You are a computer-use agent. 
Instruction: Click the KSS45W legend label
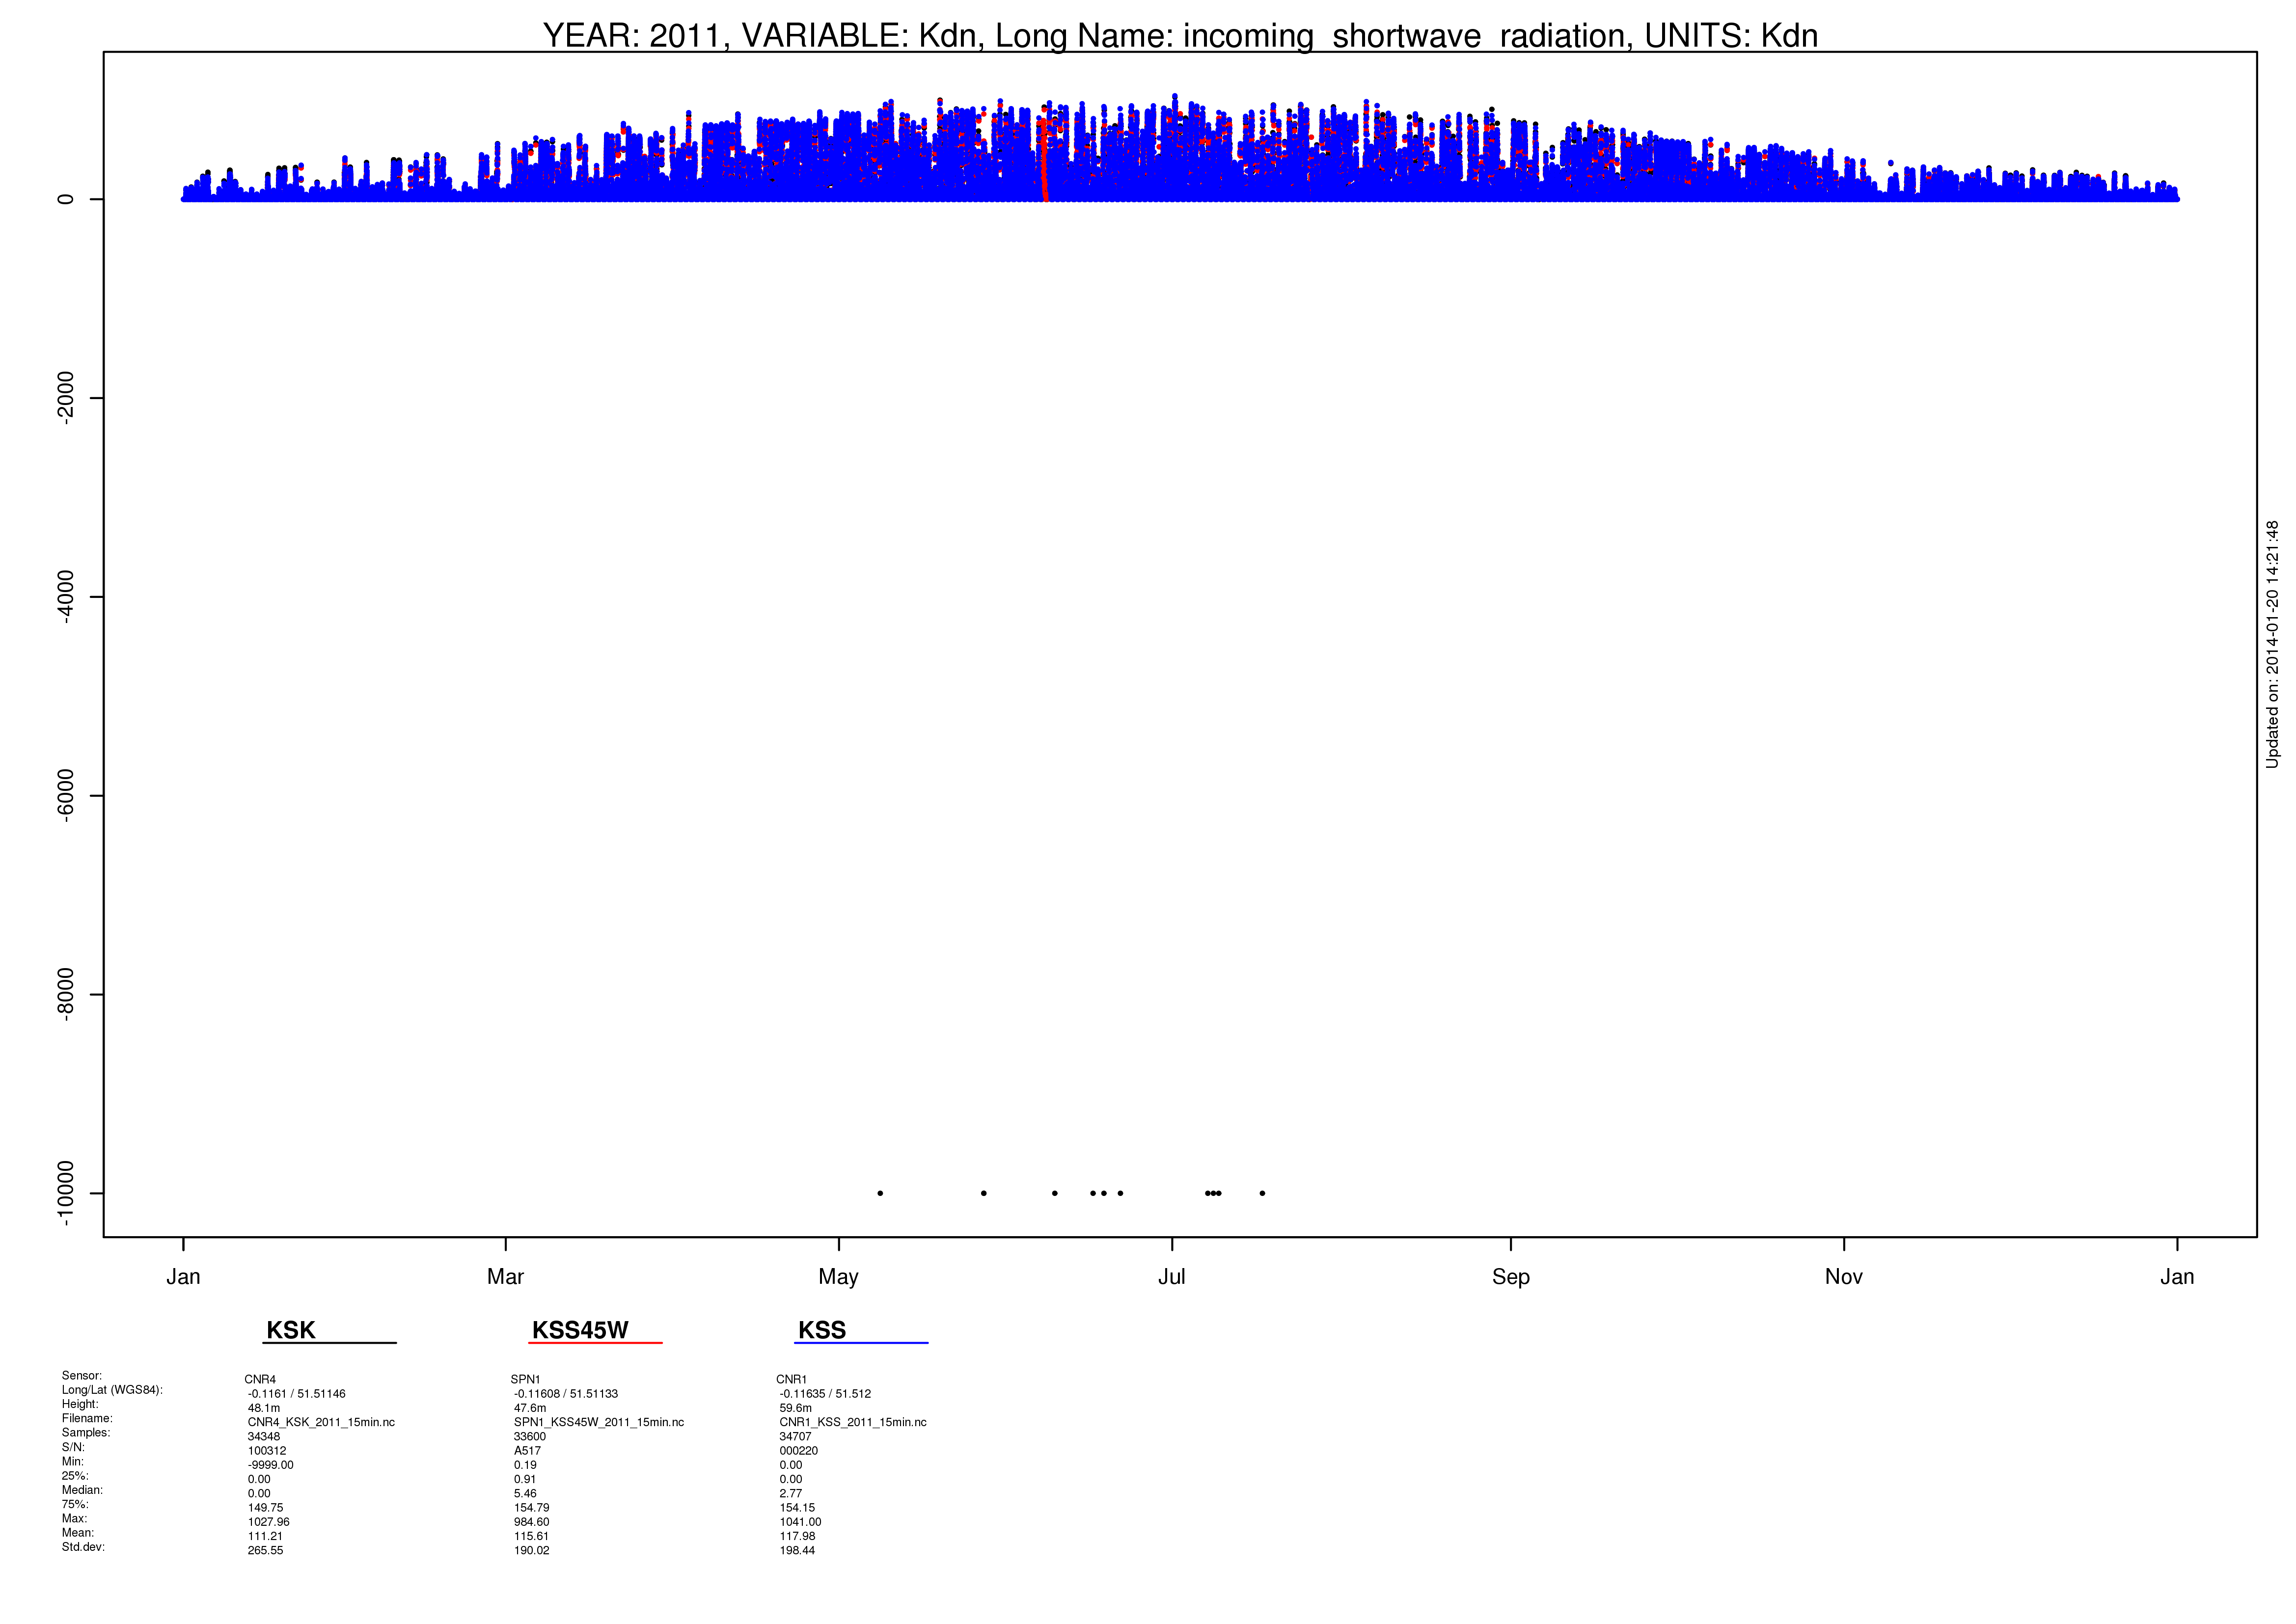(x=580, y=1330)
